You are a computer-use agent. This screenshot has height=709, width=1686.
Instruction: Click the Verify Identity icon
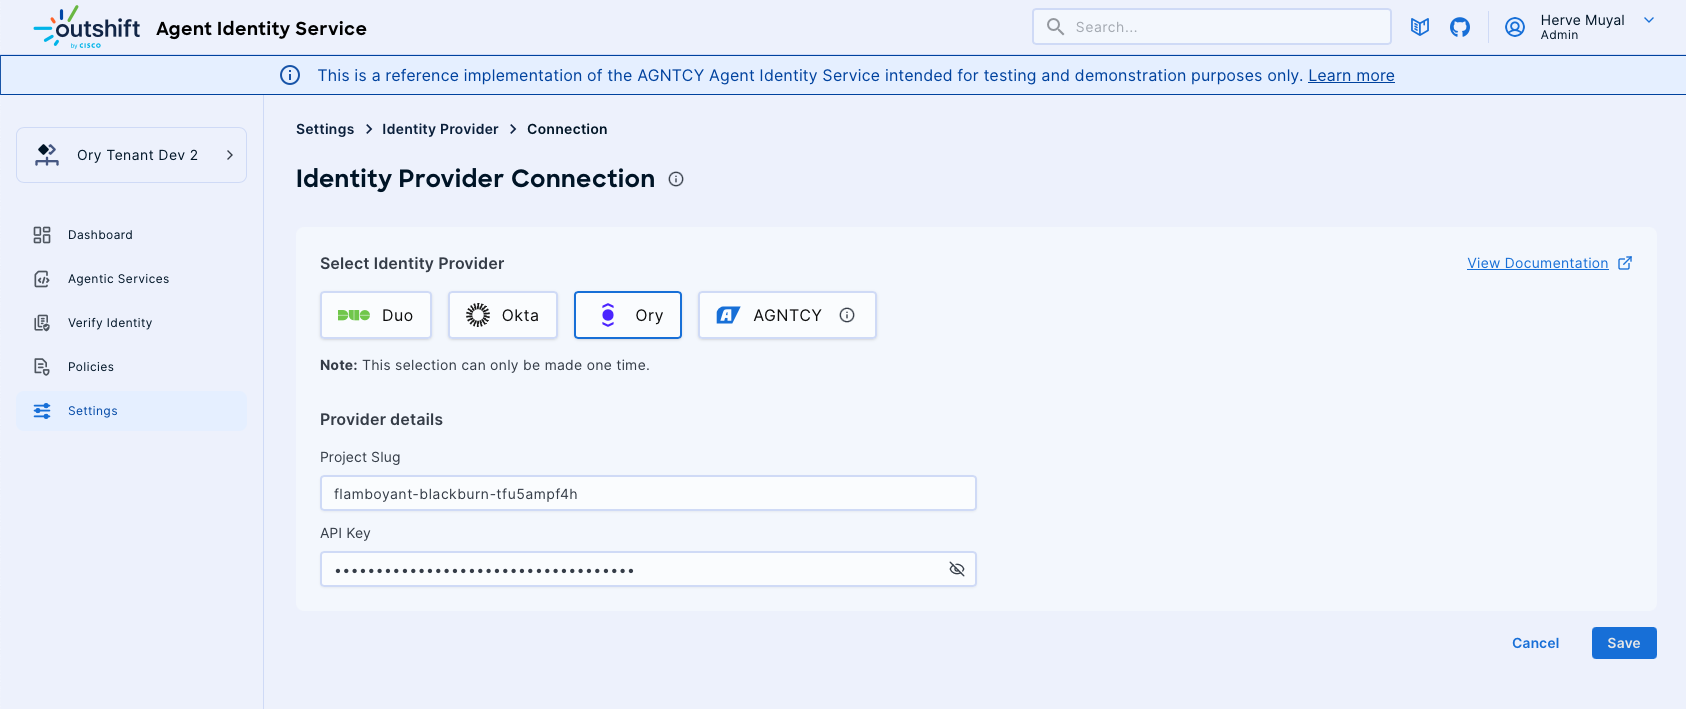pyautogui.click(x=42, y=323)
